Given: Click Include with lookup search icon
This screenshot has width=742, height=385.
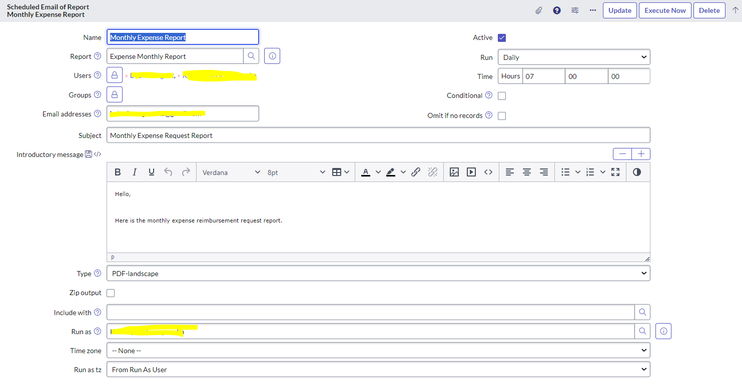Looking at the screenshot, I should point(642,312).
